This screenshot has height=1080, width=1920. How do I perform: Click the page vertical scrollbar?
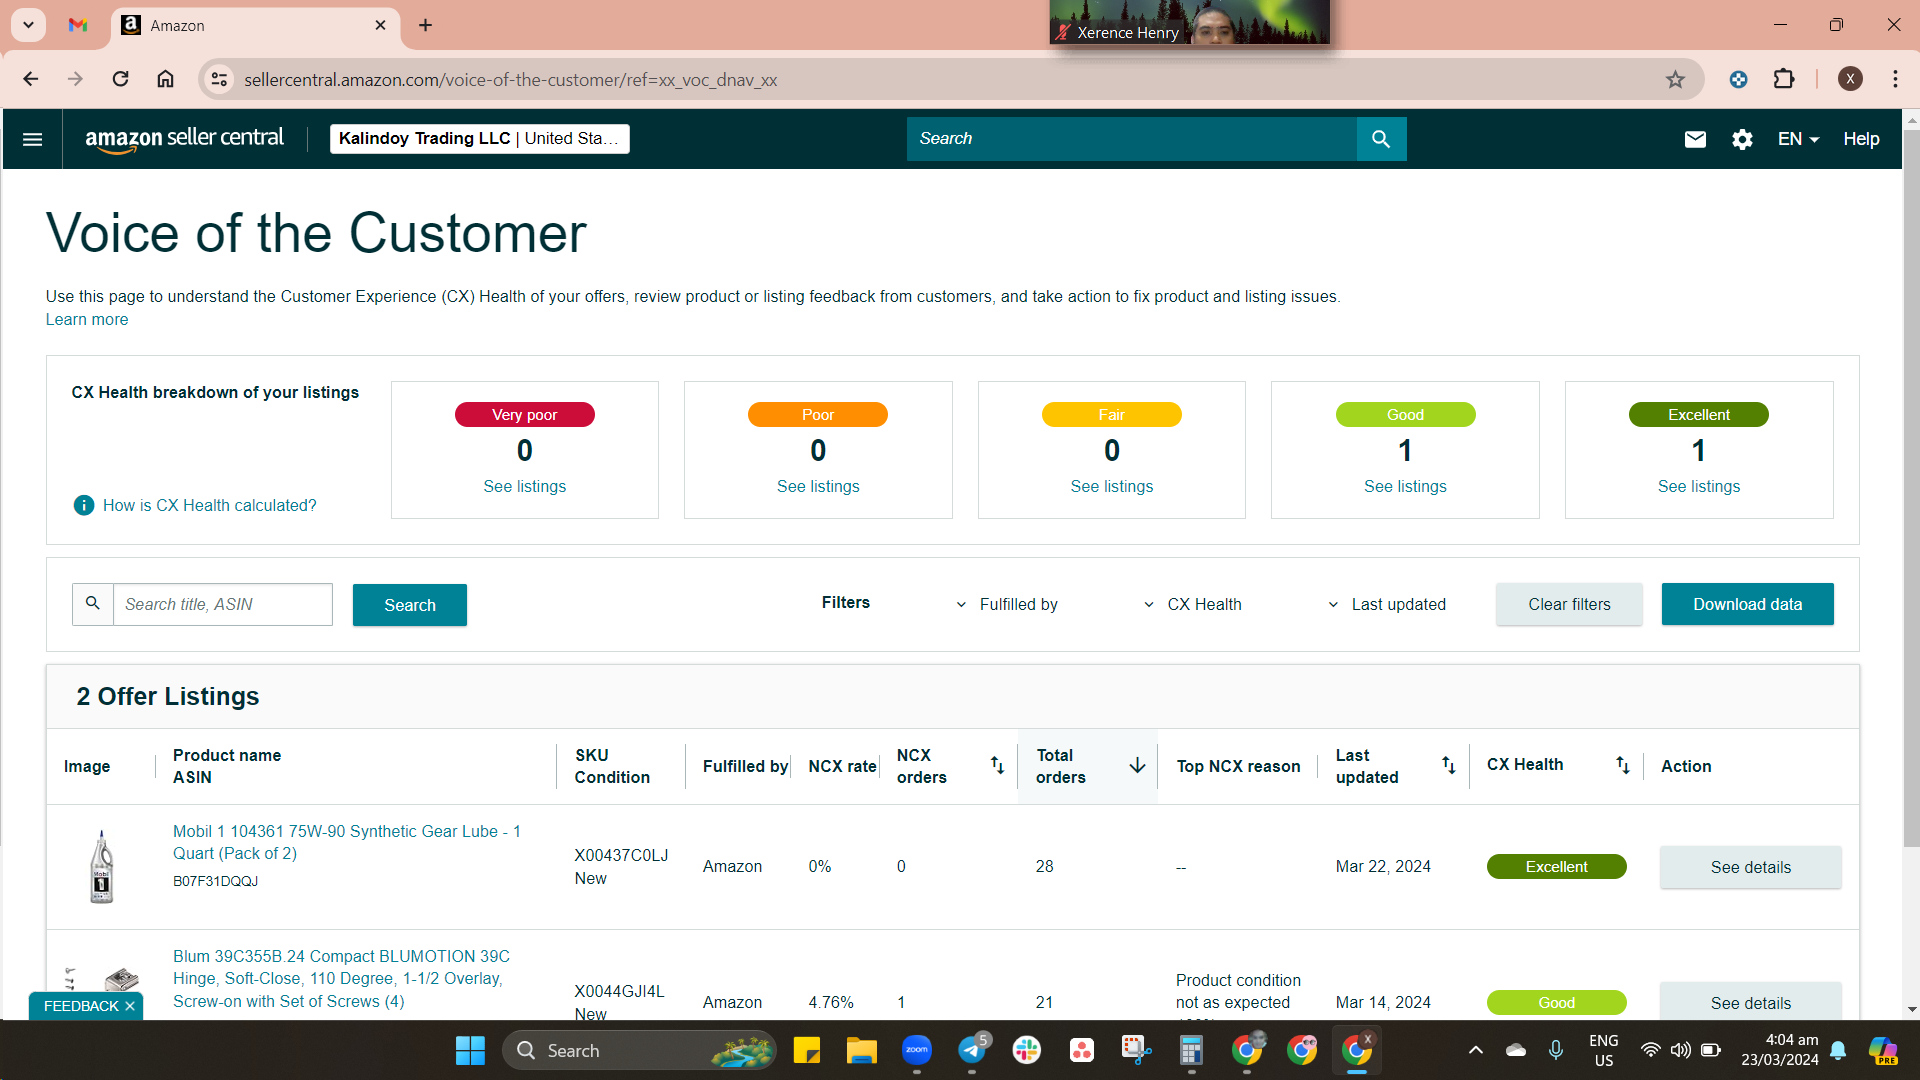point(1911,490)
